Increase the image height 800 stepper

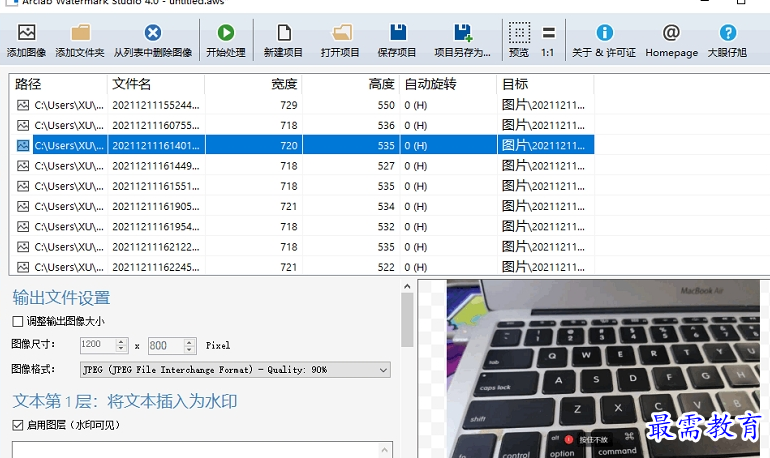point(189,342)
